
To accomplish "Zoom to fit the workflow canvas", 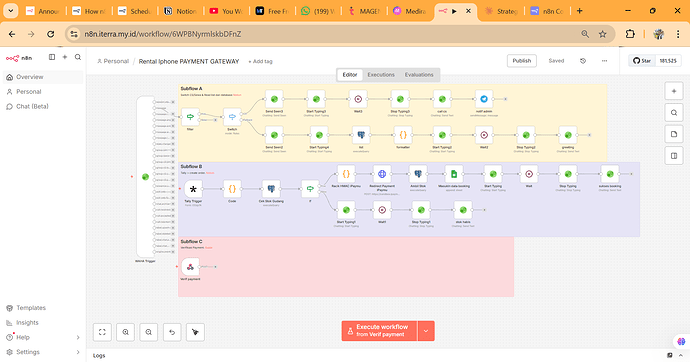I will [x=102, y=332].
